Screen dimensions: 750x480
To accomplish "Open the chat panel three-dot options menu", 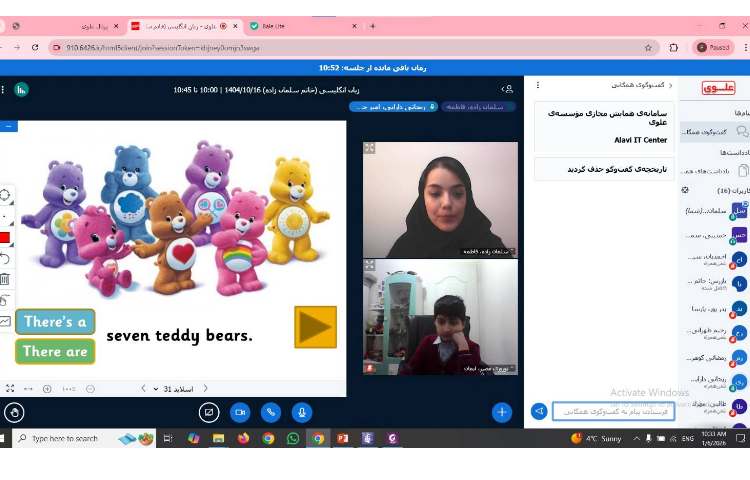I will pos(538,86).
